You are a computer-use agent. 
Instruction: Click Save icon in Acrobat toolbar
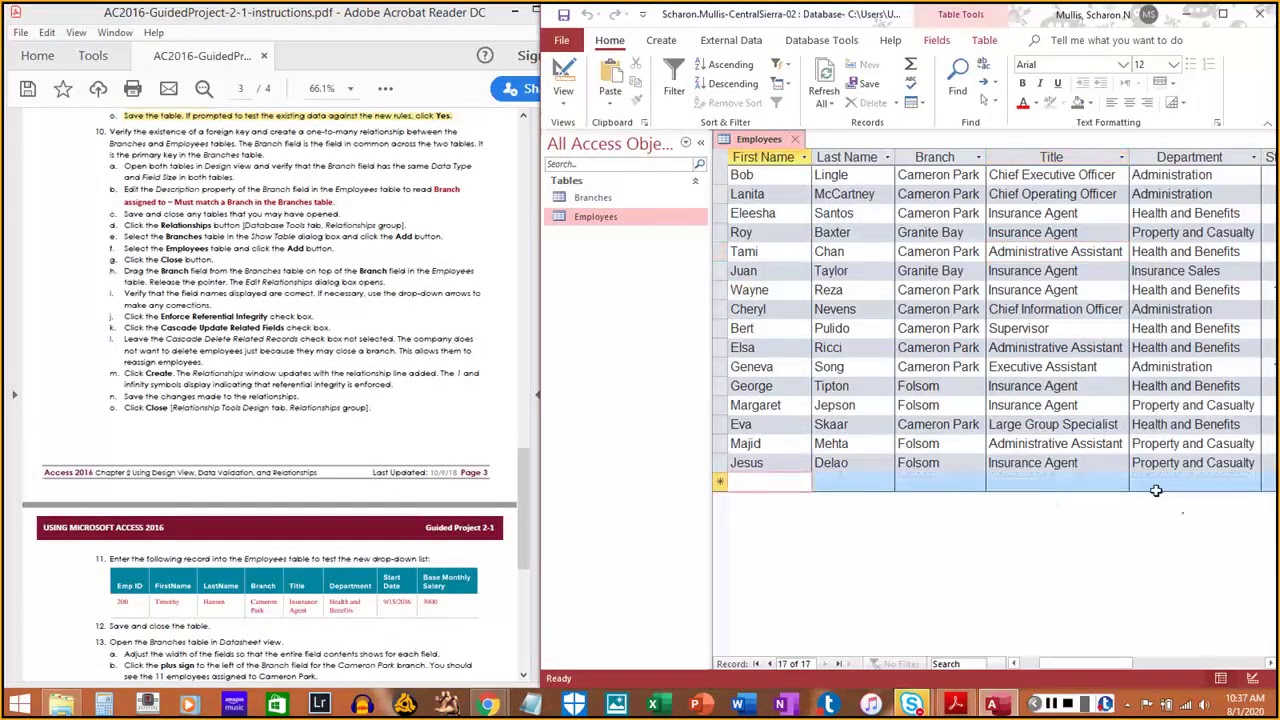point(28,89)
